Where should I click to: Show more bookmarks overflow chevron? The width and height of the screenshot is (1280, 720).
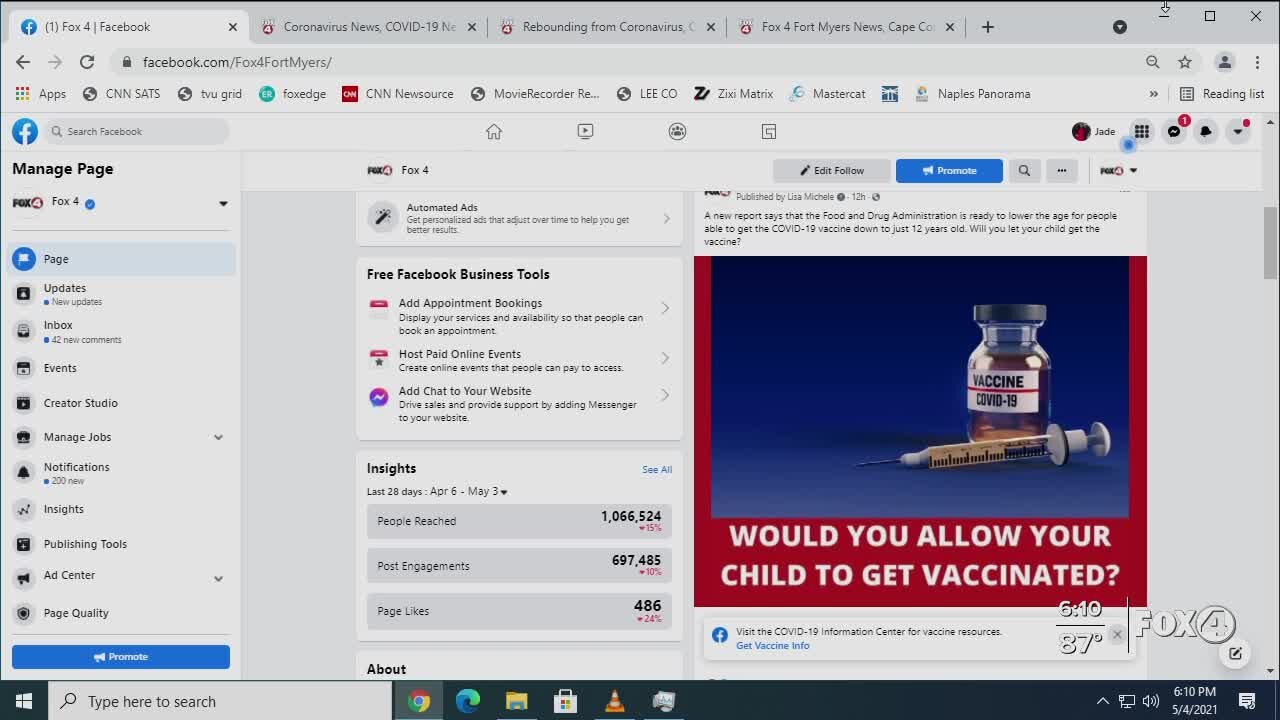(1153, 94)
